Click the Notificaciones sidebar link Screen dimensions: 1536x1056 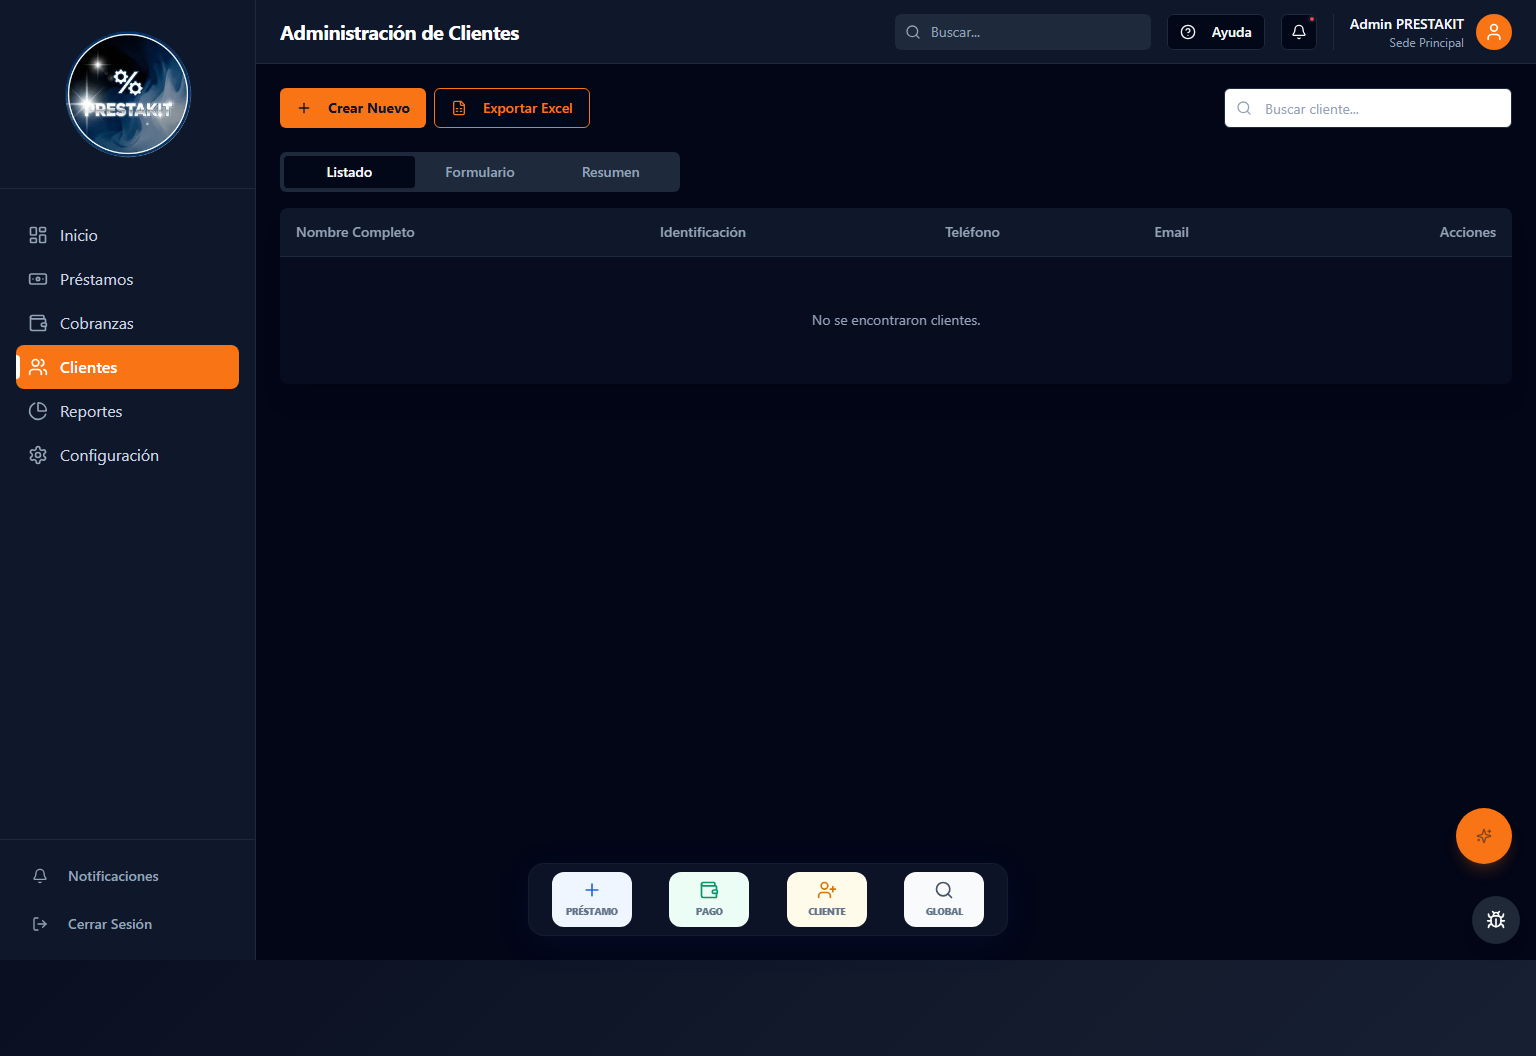113,876
